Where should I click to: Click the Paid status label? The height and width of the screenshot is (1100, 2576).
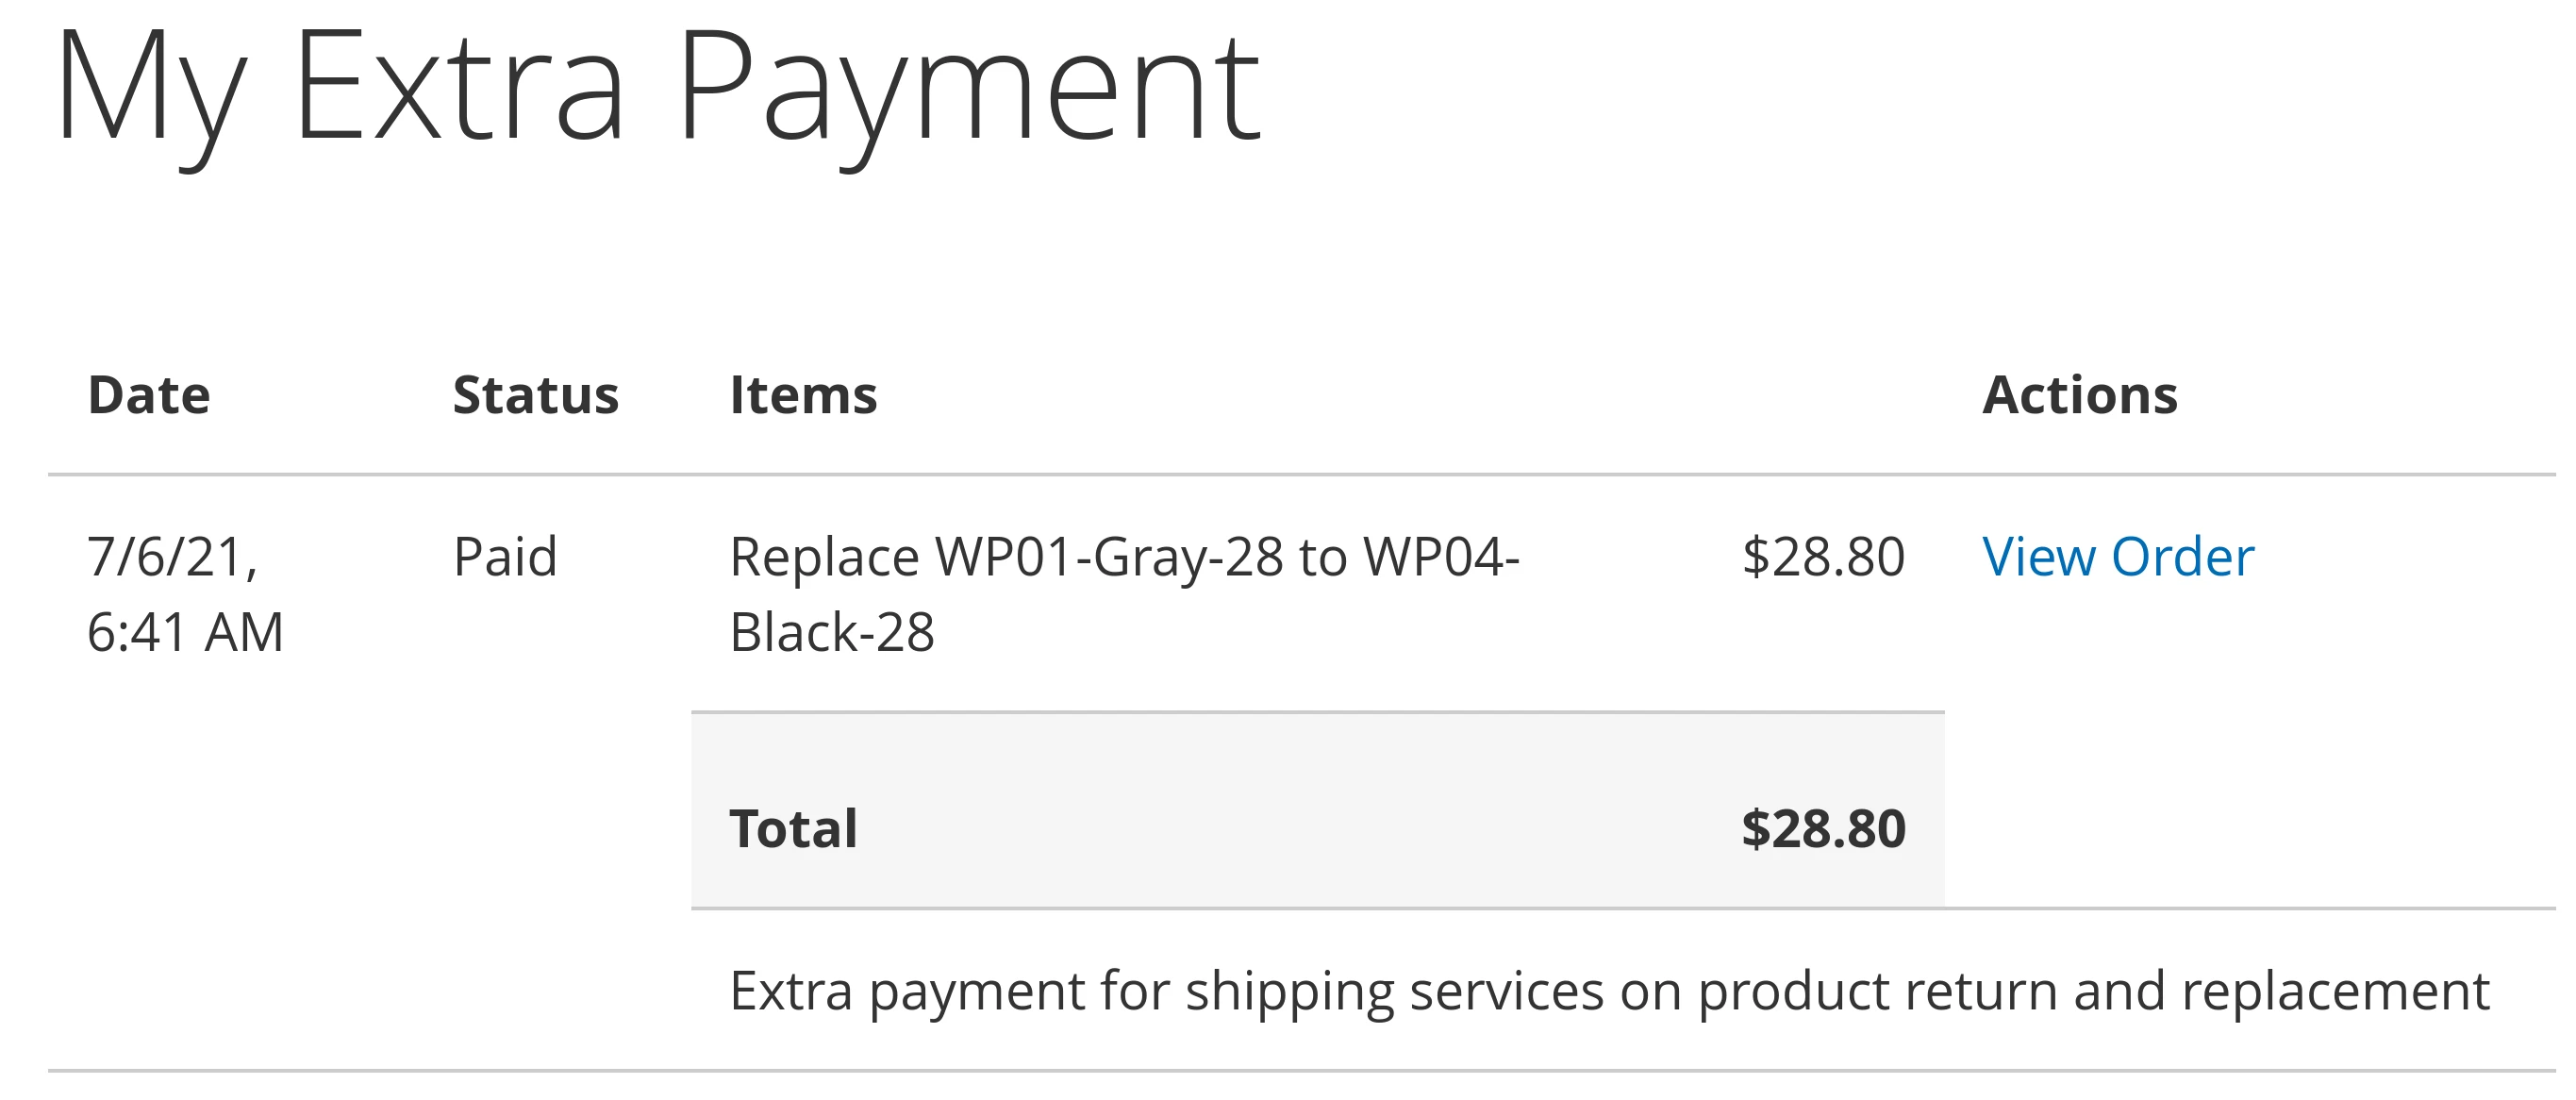(505, 558)
